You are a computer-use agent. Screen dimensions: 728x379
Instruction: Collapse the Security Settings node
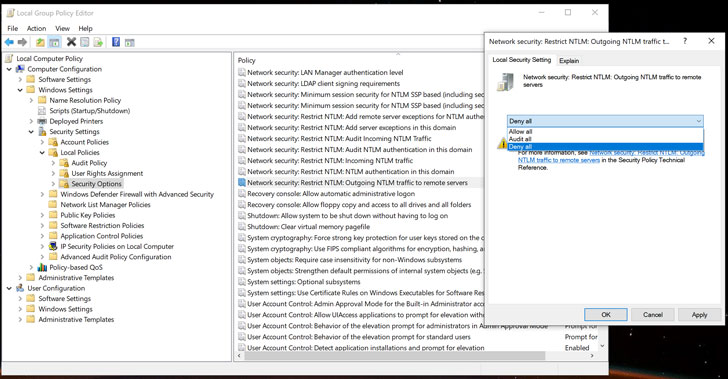point(31,131)
